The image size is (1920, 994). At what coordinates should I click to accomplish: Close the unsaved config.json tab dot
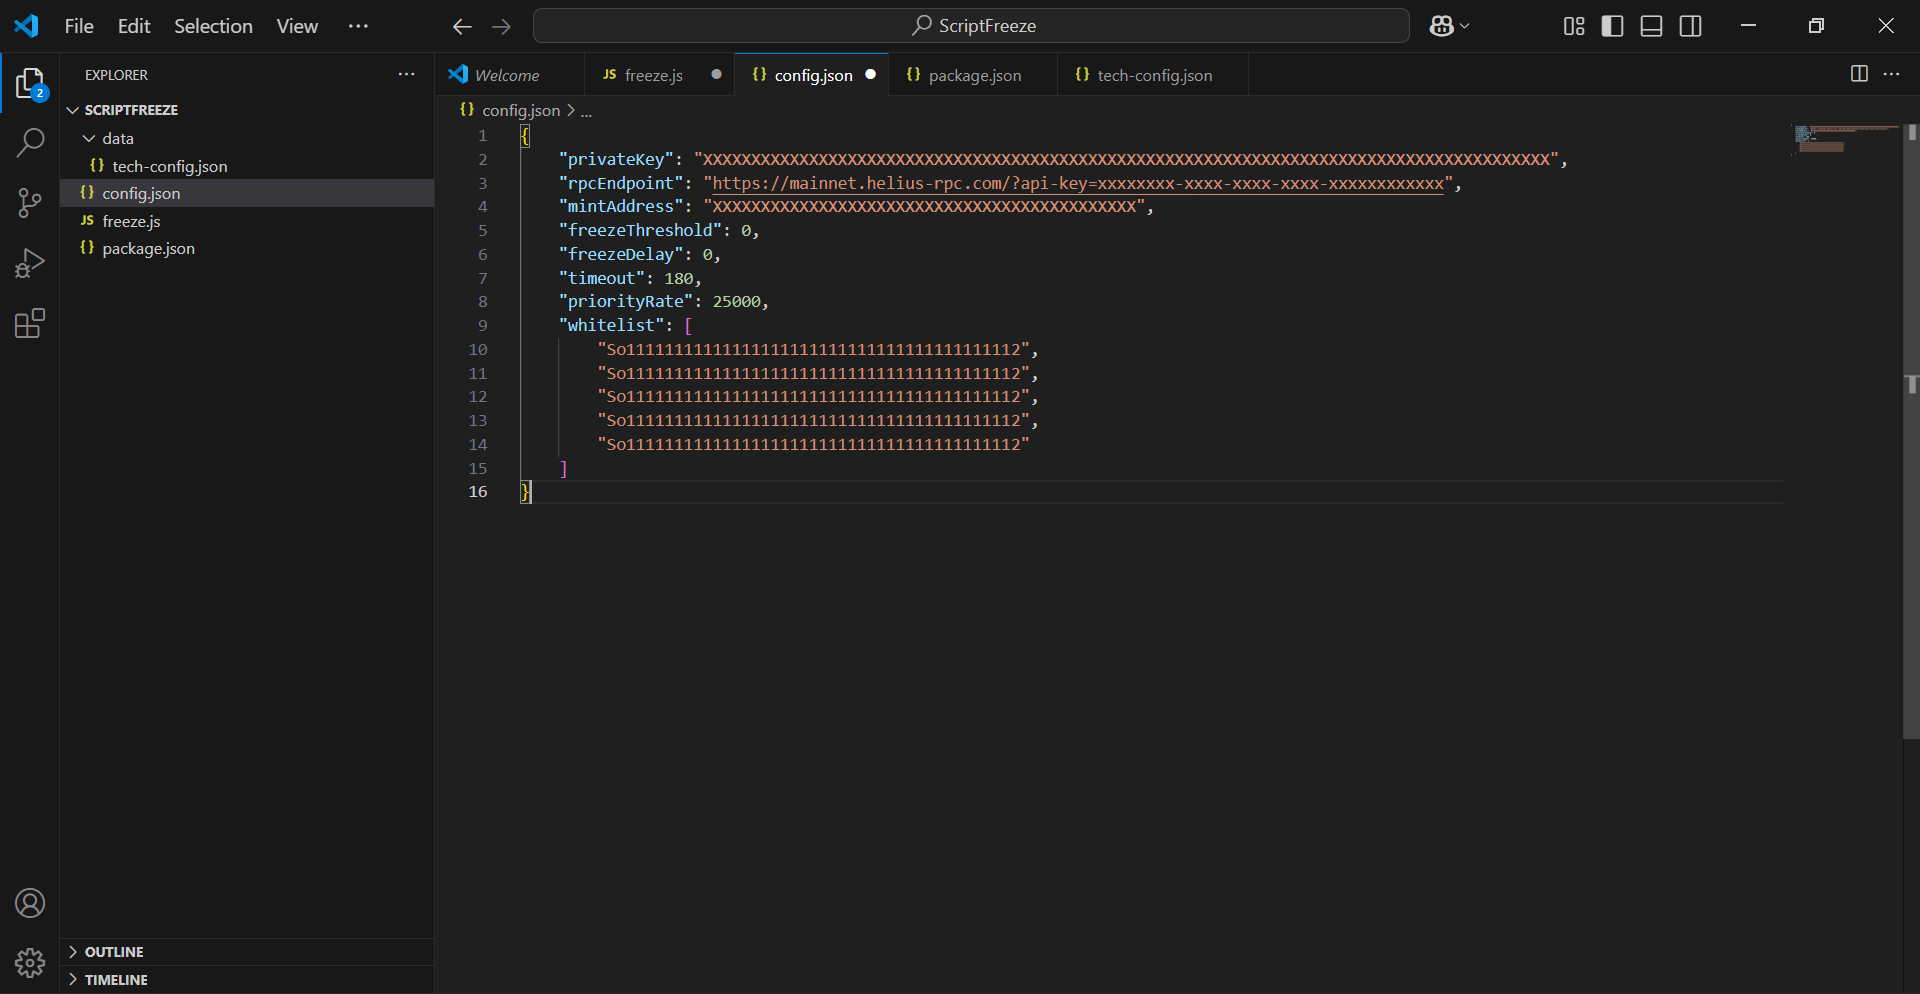[x=871, y=74]
